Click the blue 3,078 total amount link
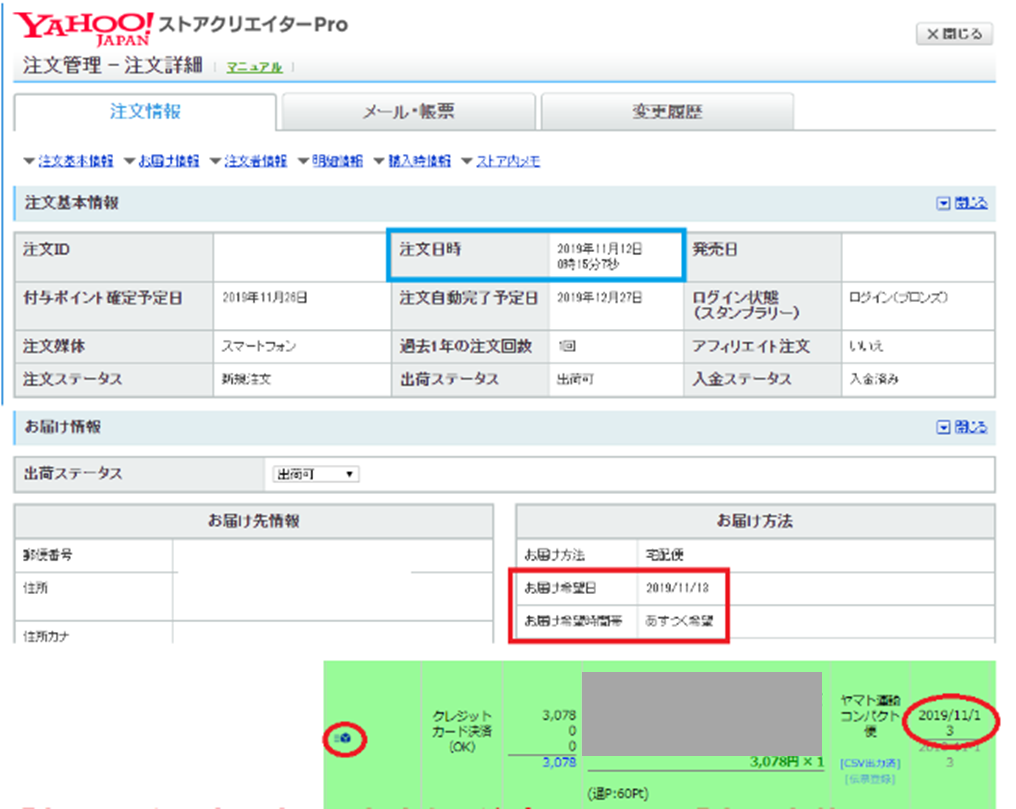The image size is (1016, 809). [559, 762]
